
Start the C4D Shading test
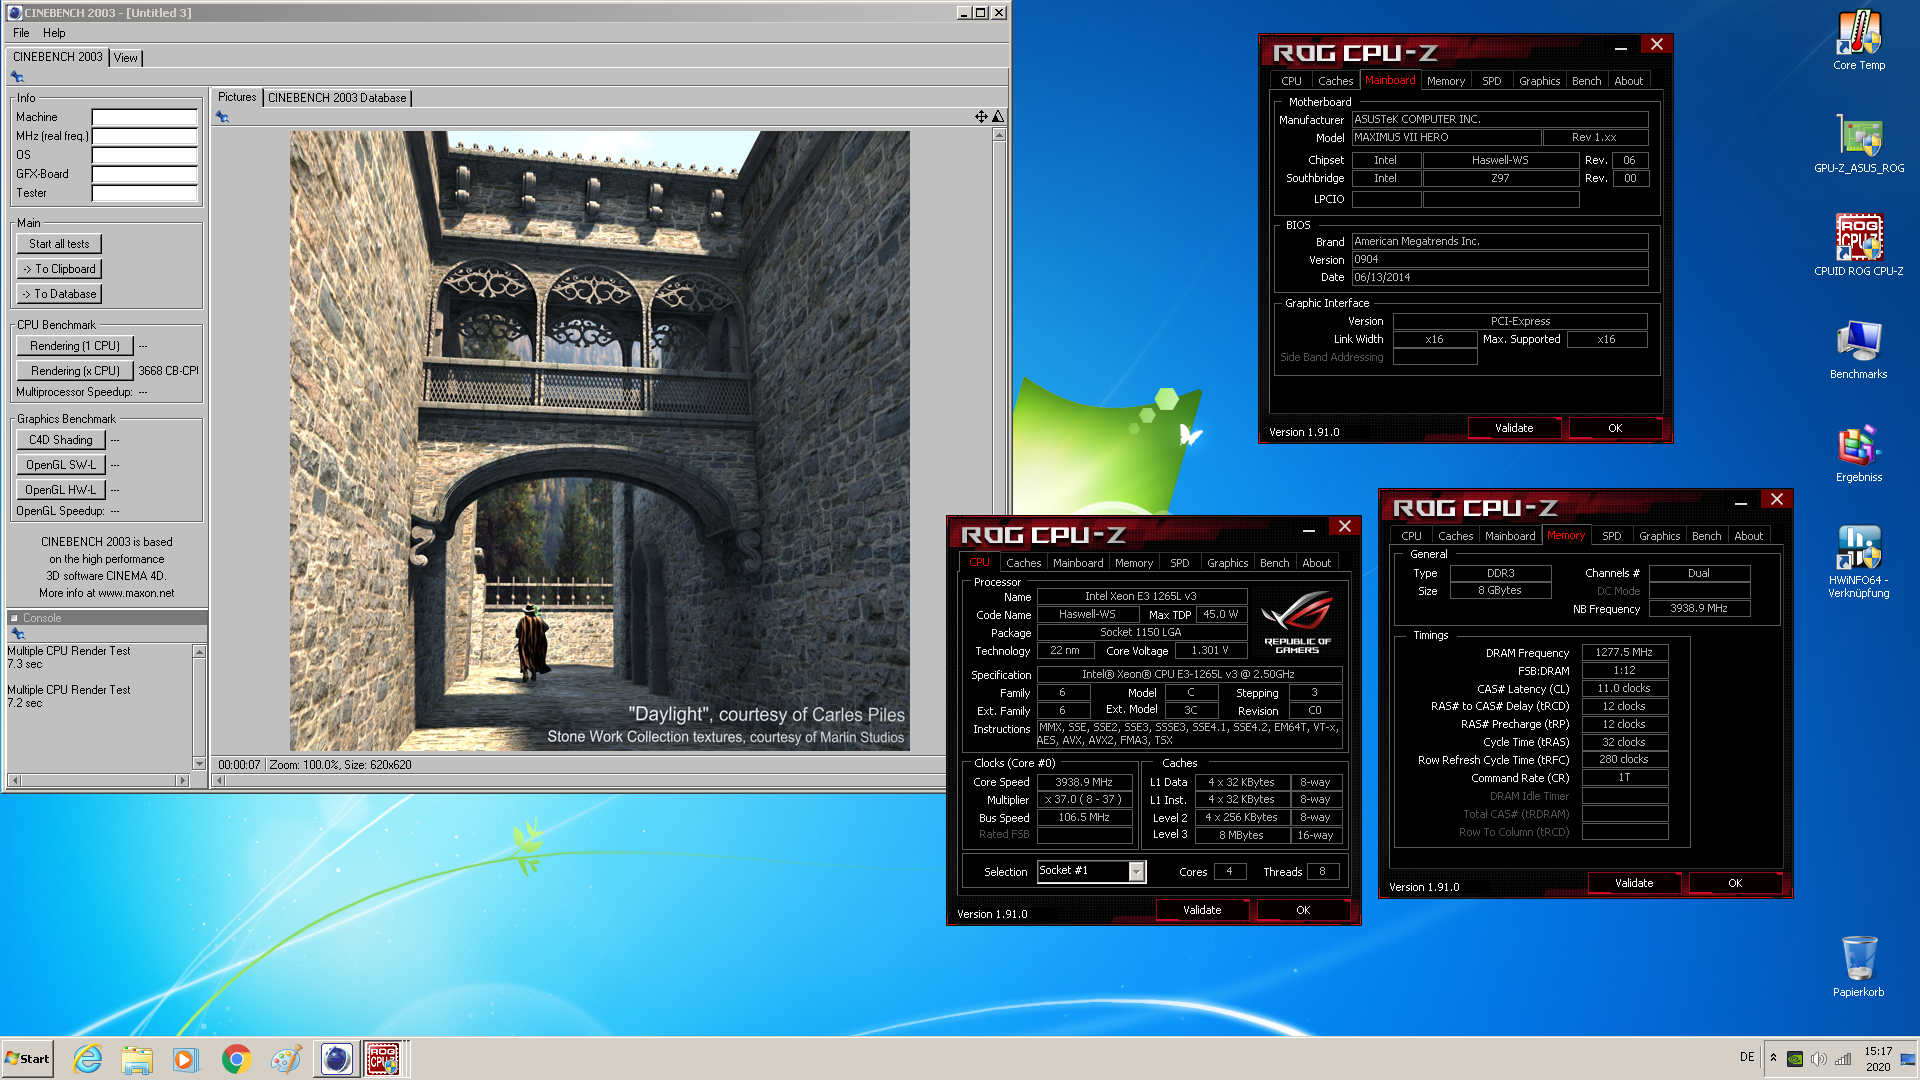[60, 440]
